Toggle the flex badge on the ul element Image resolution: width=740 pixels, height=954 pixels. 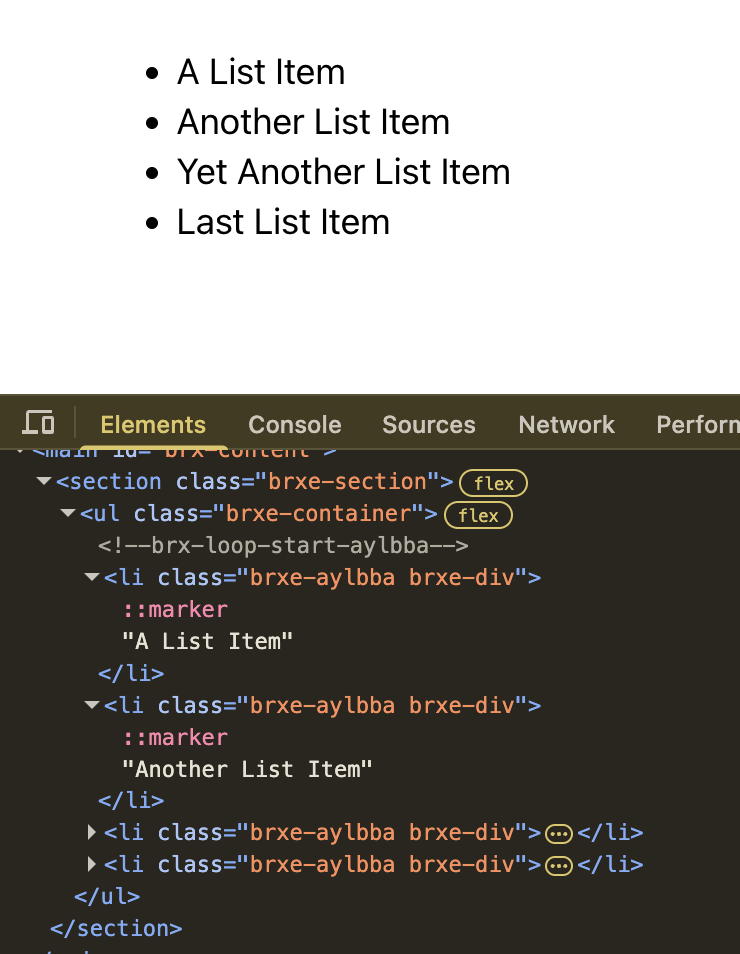tap(478, 515)
